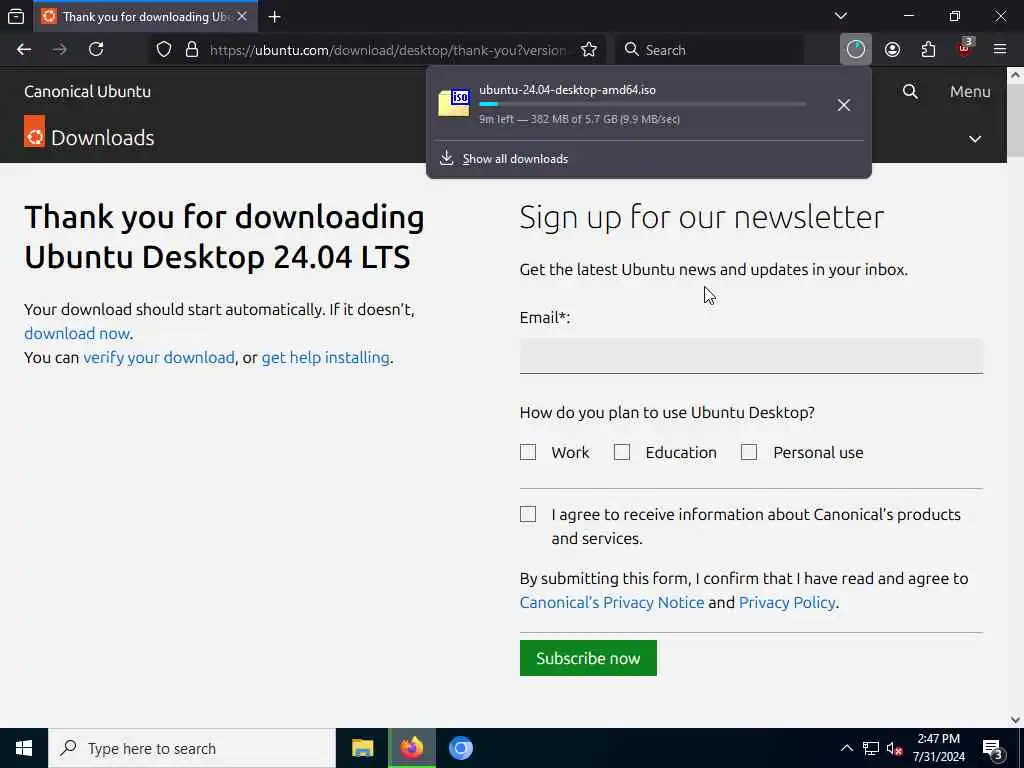Open the site Menu
The width and height of the screenshot is (1024, 768).
pyautogui.click(x=970, y=91)
